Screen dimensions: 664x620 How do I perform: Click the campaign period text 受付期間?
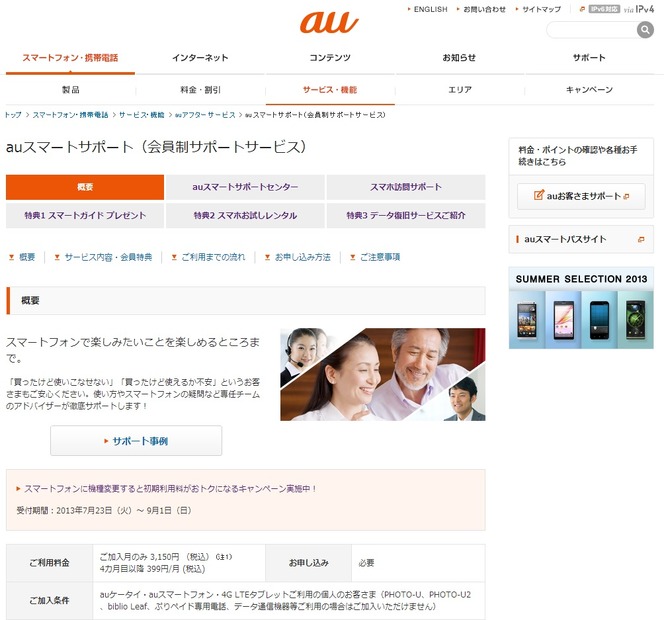104,510
